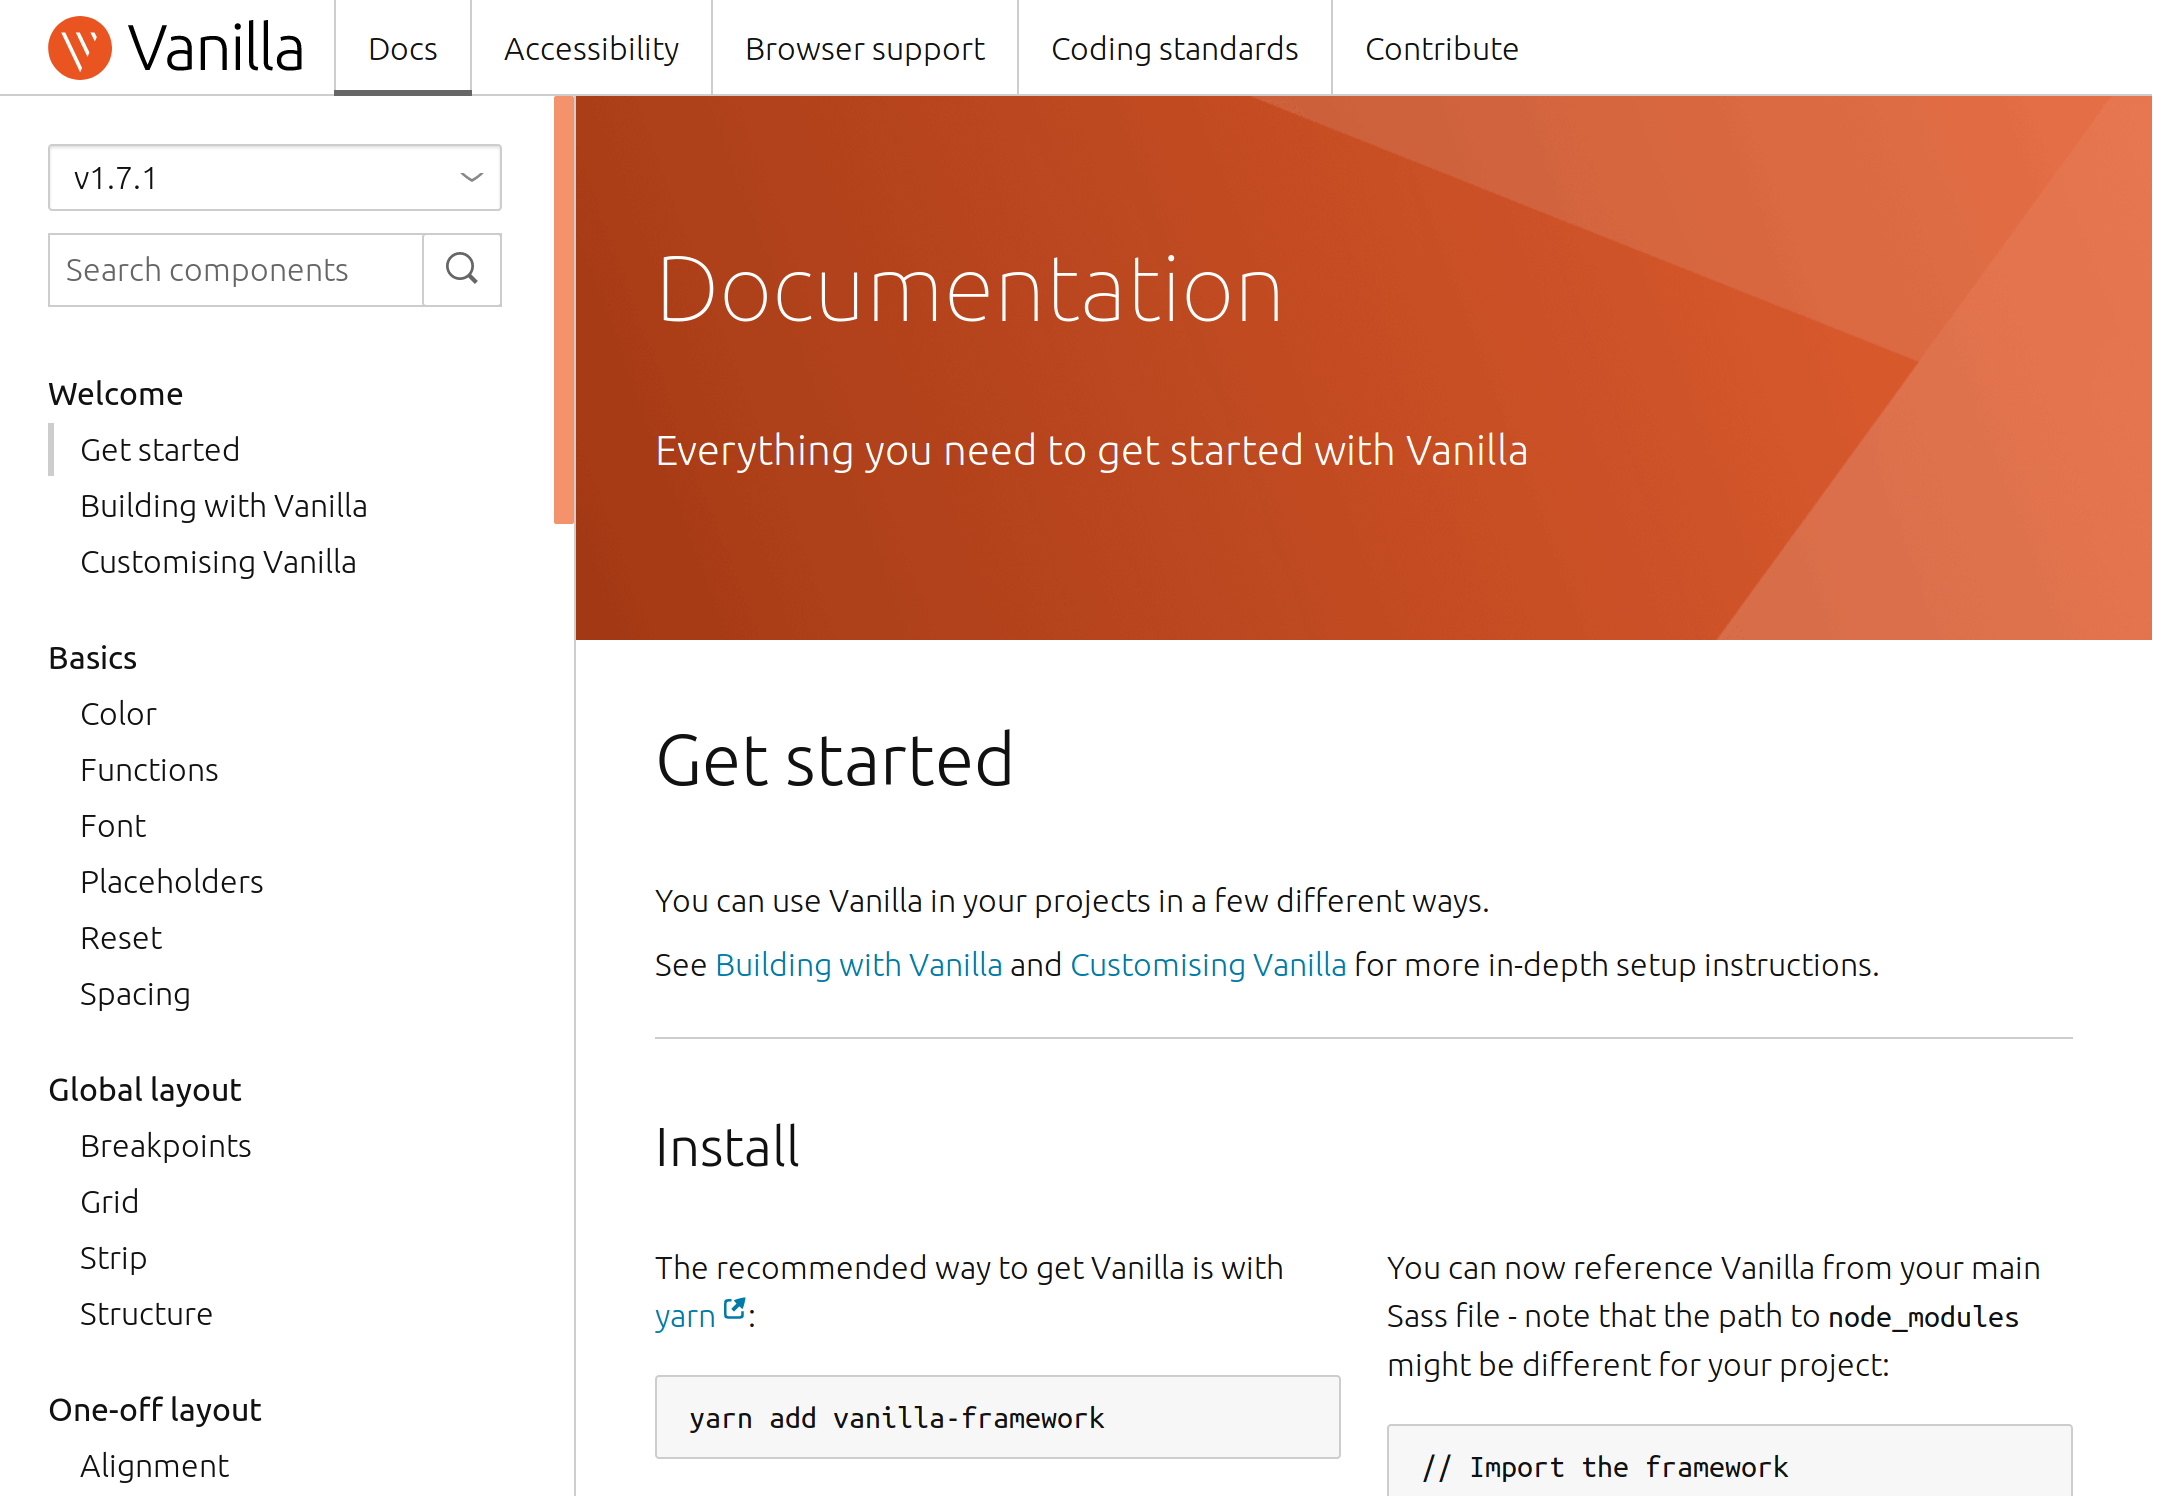Screen dimensions: 2176x1496
Task: Click the Contribute menu item
Action: click(x=1442, y=48)
